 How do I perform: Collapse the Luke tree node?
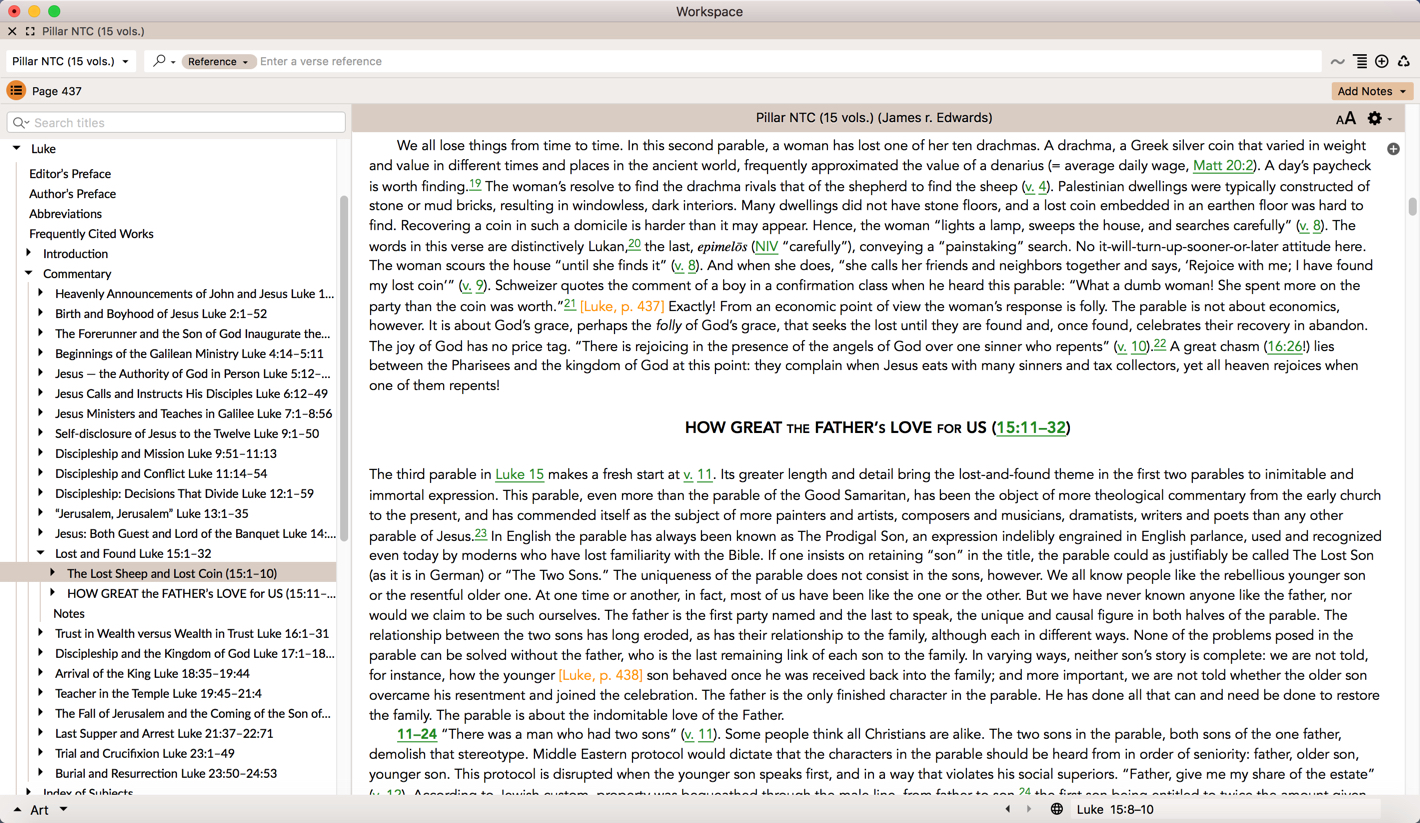coord(17,149)
